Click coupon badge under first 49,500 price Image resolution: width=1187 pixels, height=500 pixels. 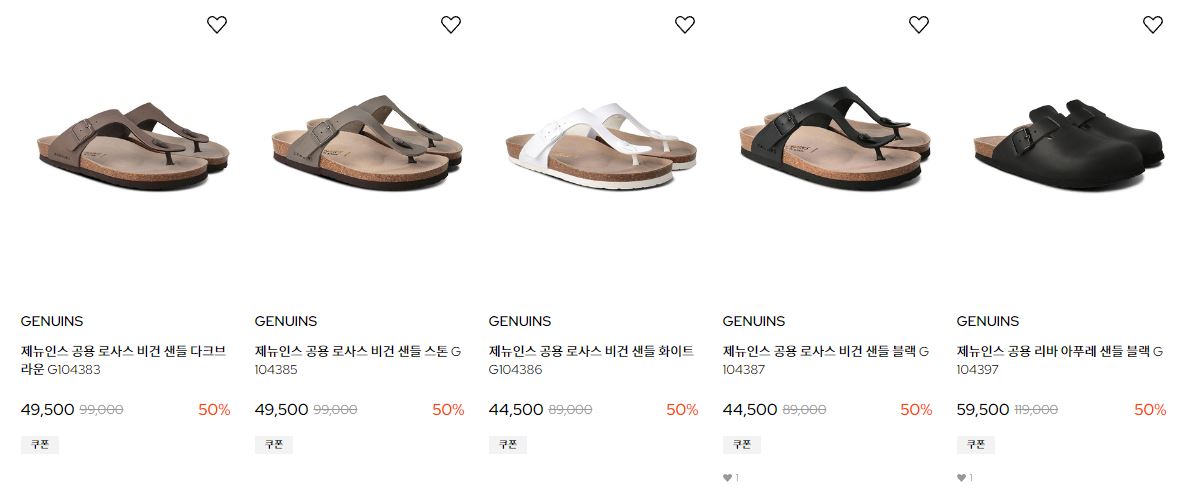coord(39,445)
